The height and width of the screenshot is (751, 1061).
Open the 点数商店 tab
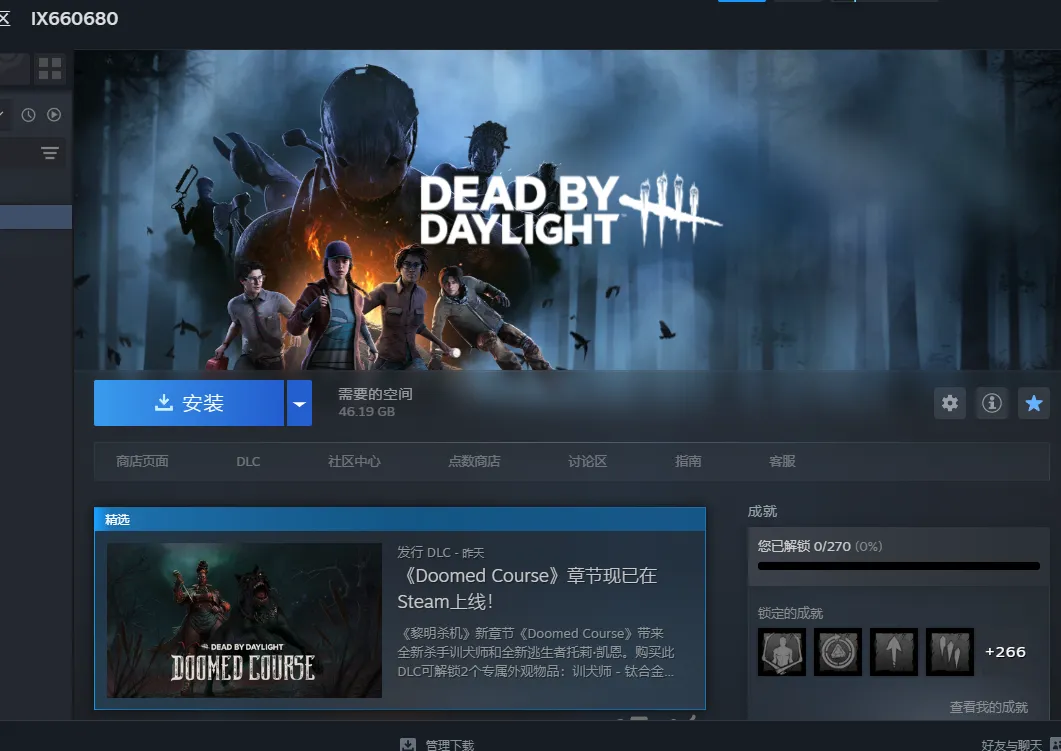point(474,461)
